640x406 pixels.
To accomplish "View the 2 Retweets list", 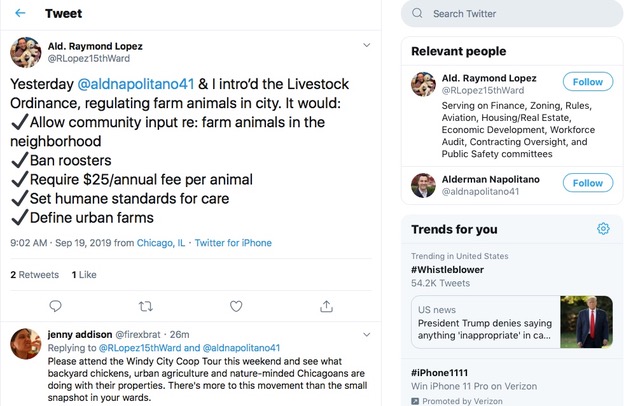I will 35,274.
